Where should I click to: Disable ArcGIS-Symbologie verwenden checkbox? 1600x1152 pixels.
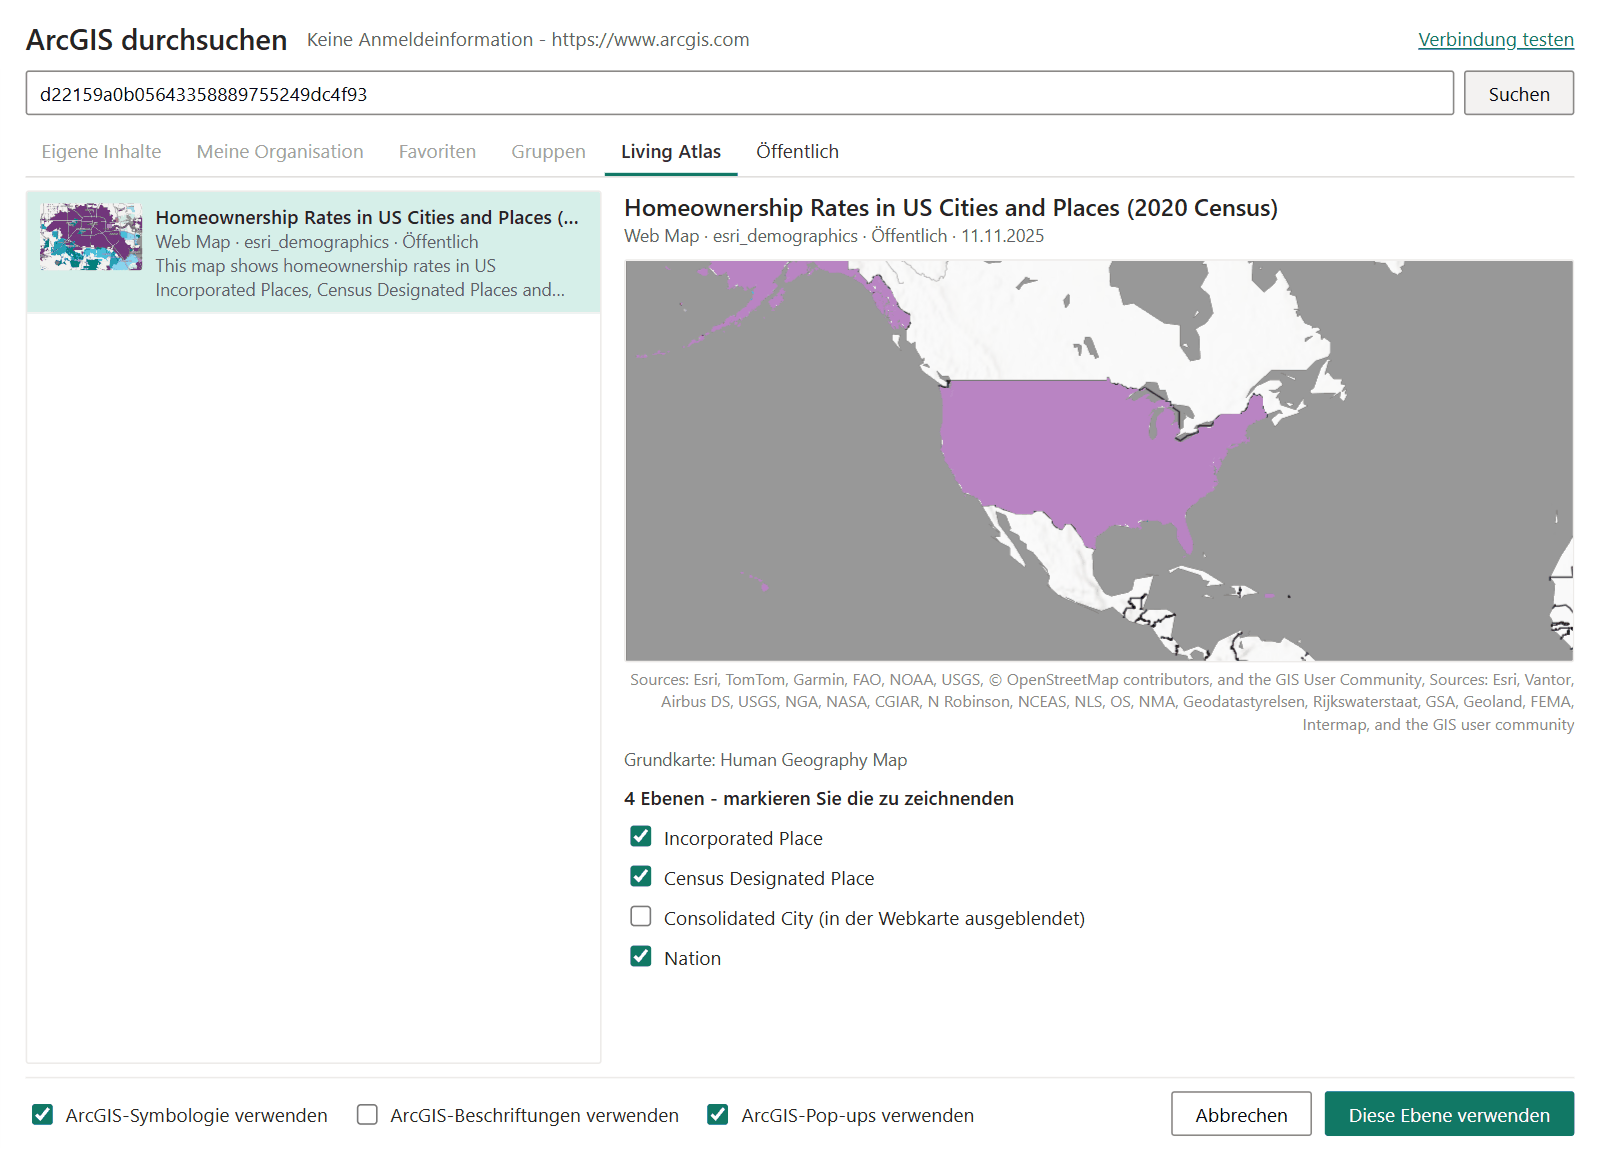tap(42, 1115)
